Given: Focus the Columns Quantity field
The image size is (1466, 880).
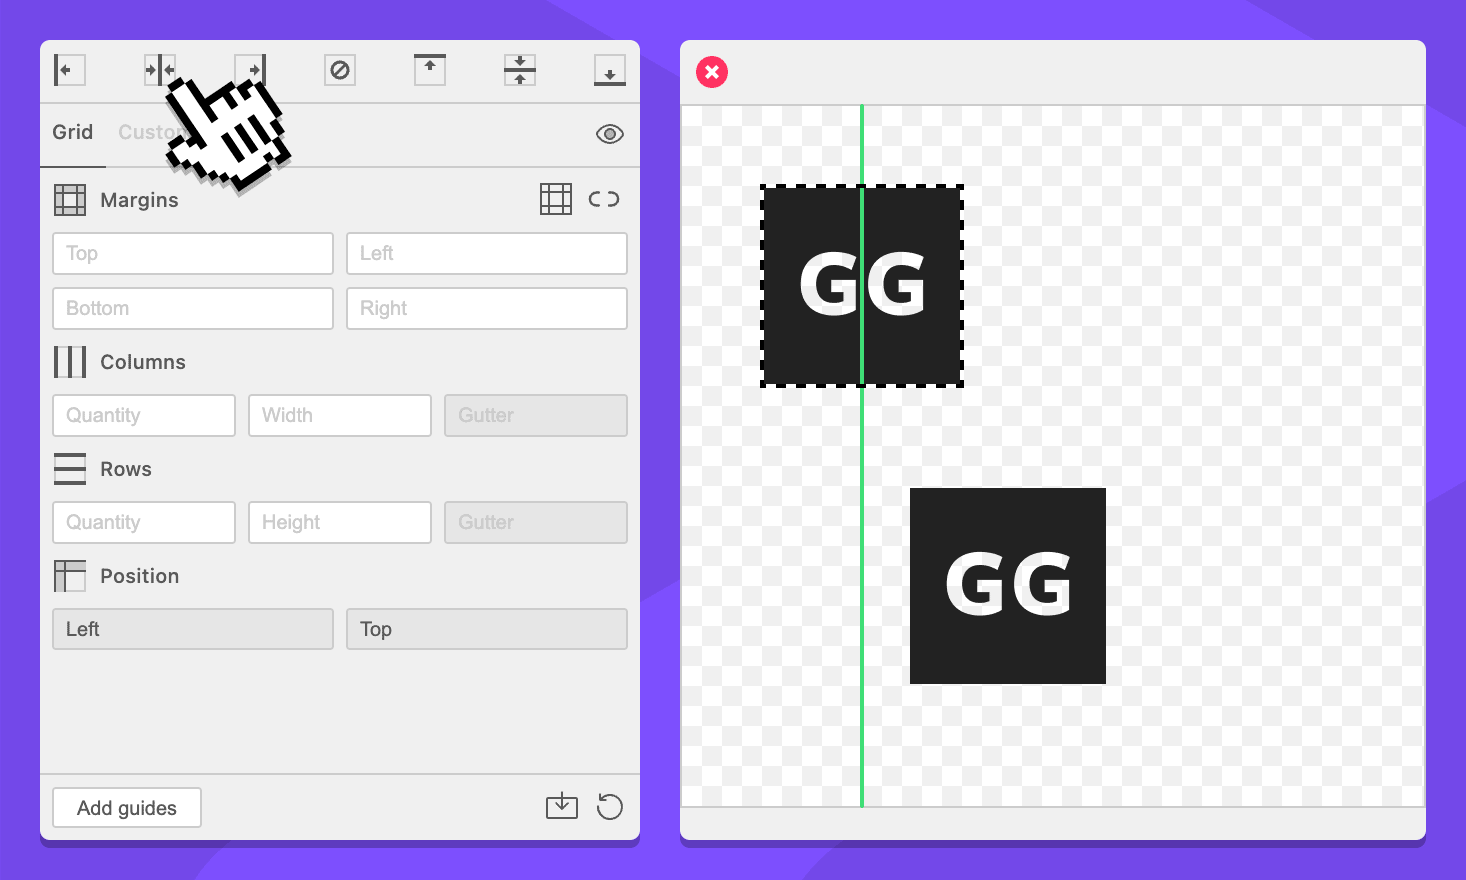Looking at the screenshot, I should (144, 416).
